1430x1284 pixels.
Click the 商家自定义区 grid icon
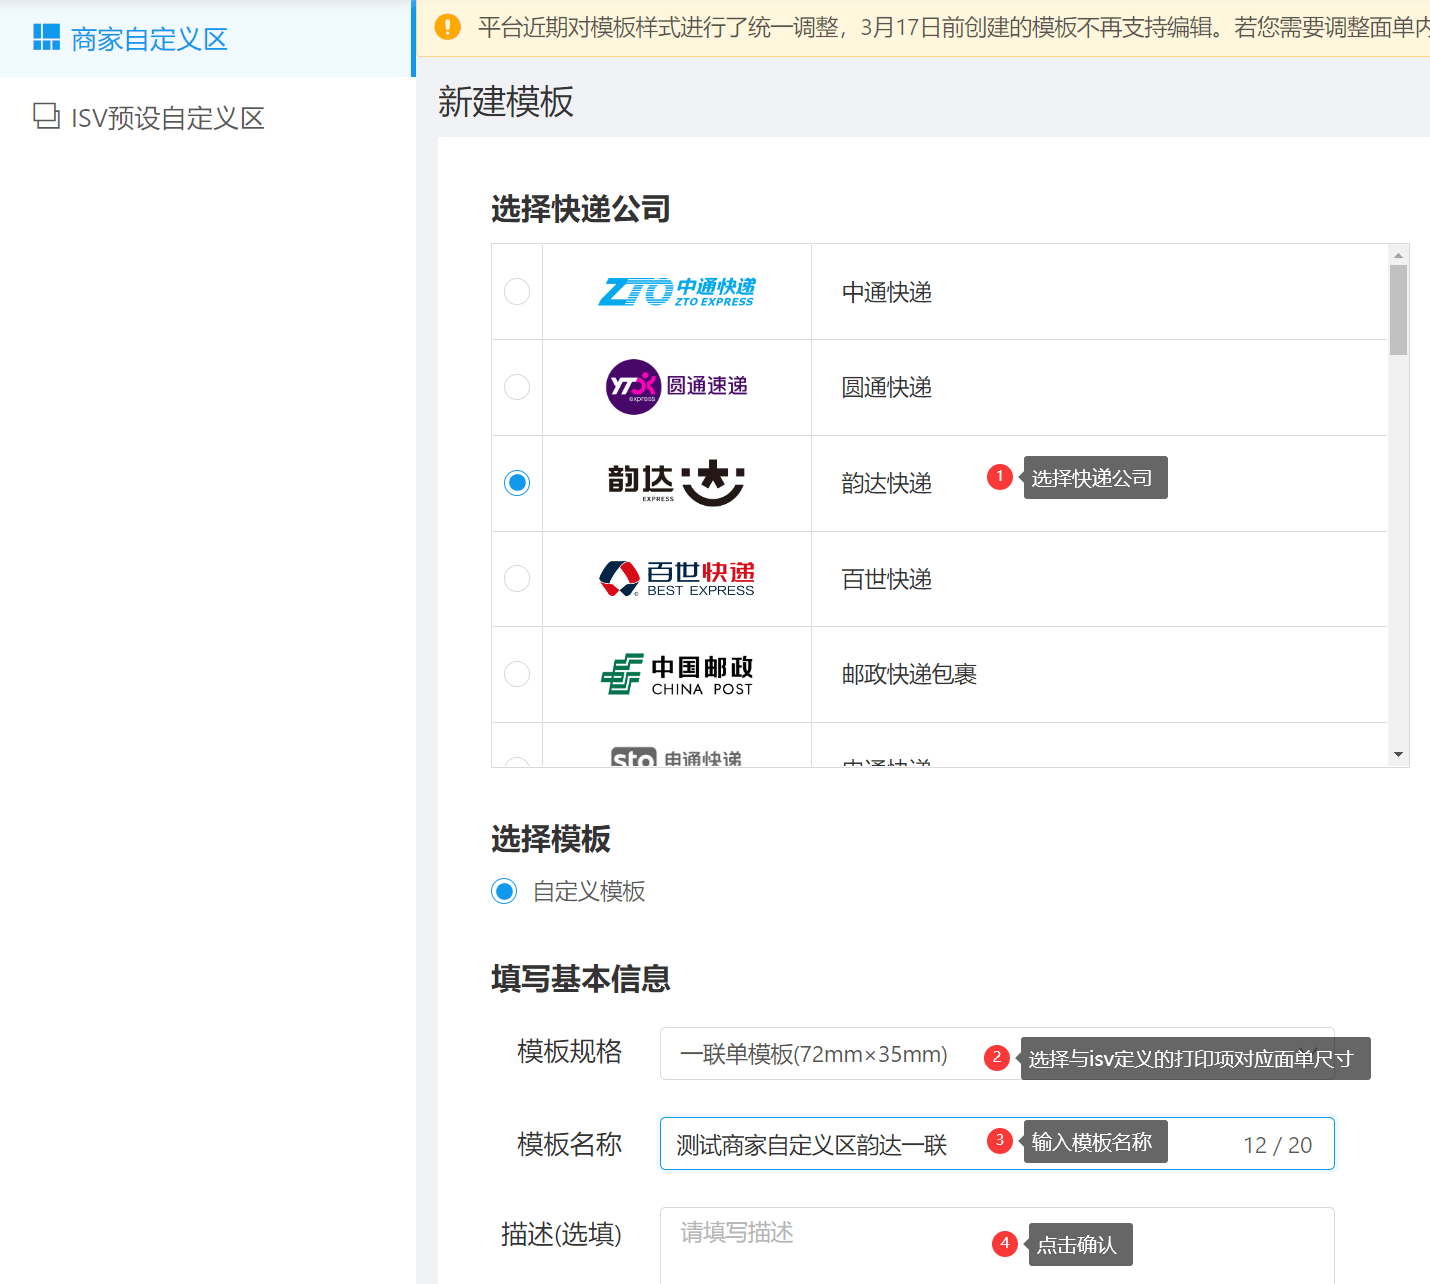point(47,38)
